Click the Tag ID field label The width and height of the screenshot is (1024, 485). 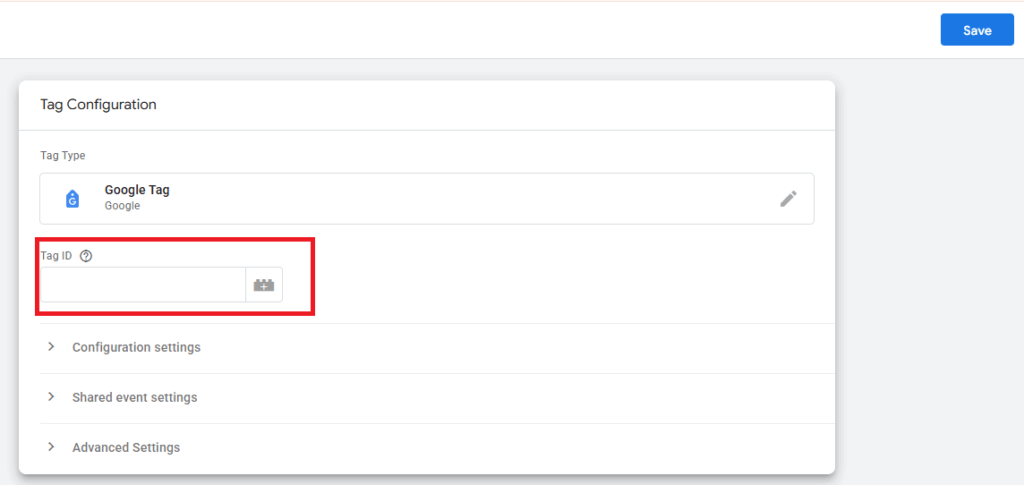(56, 257)
